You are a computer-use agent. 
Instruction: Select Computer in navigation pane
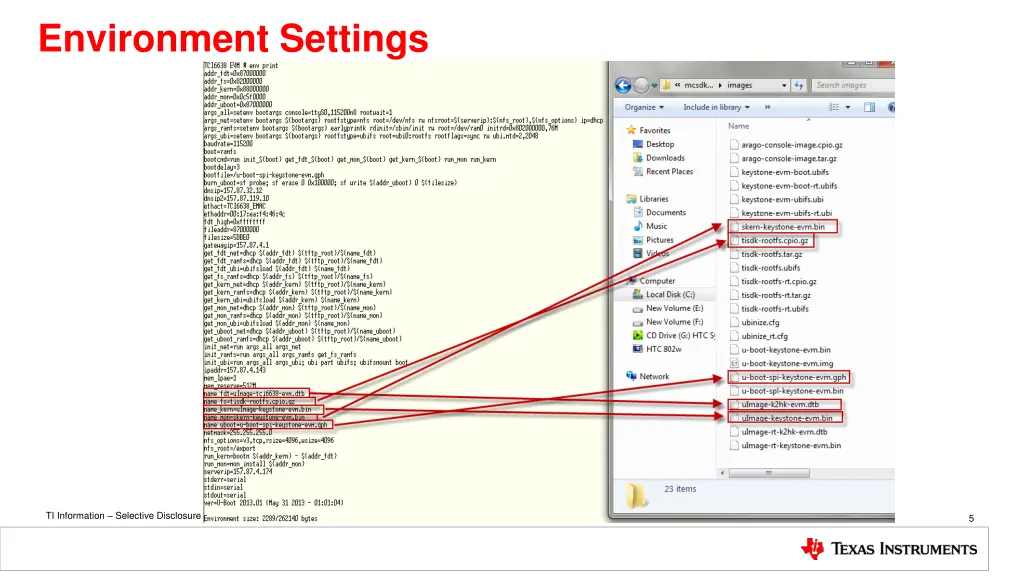coord(657,281)
